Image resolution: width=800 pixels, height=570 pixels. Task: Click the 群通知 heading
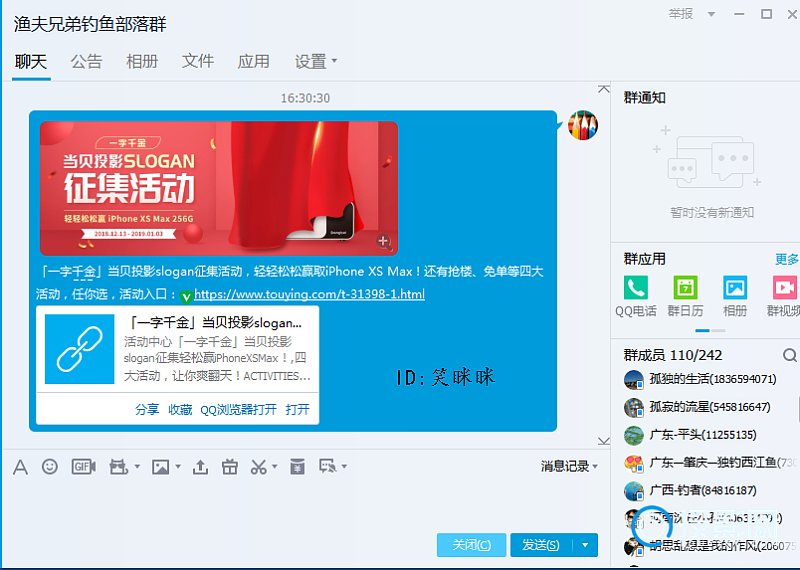click(x=644, y=97)
